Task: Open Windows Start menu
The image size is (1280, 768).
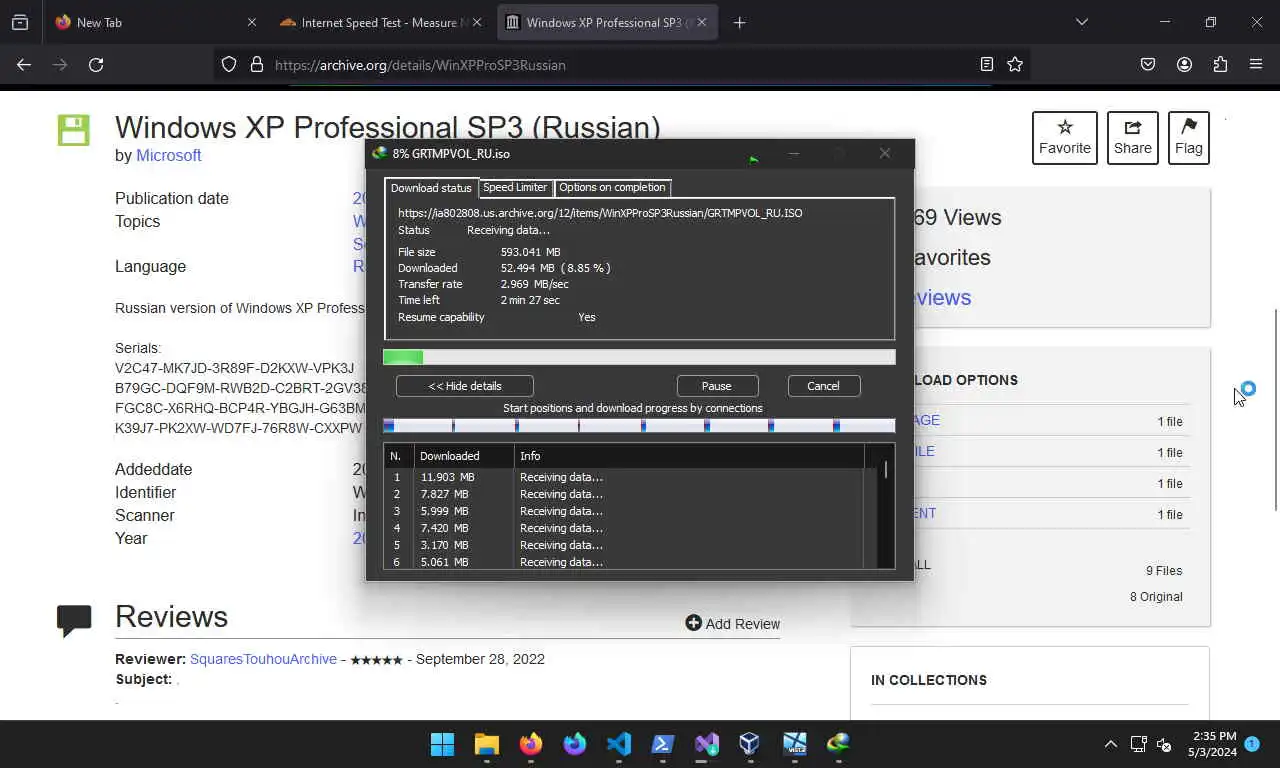Action: [x=442, y=744]
